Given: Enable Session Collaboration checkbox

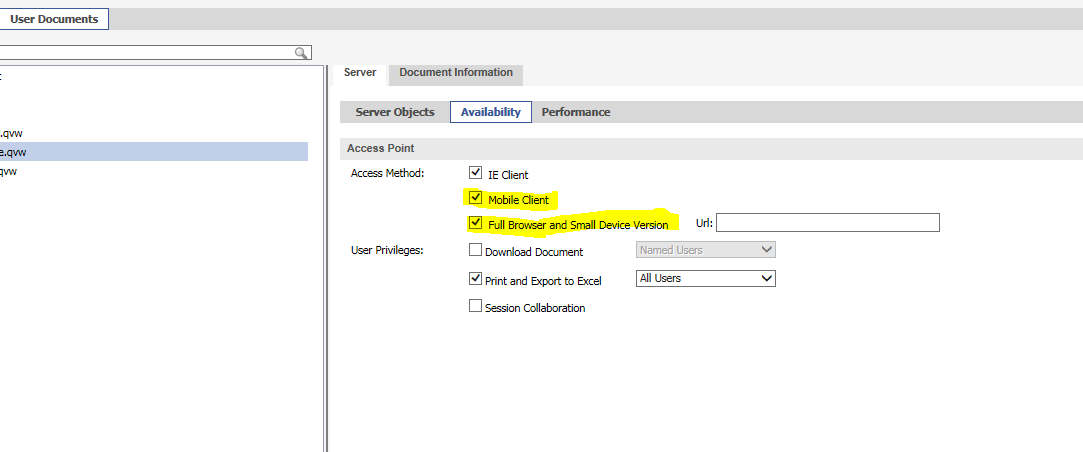Looking at the screenshot, I should click(x=476, y=307).
